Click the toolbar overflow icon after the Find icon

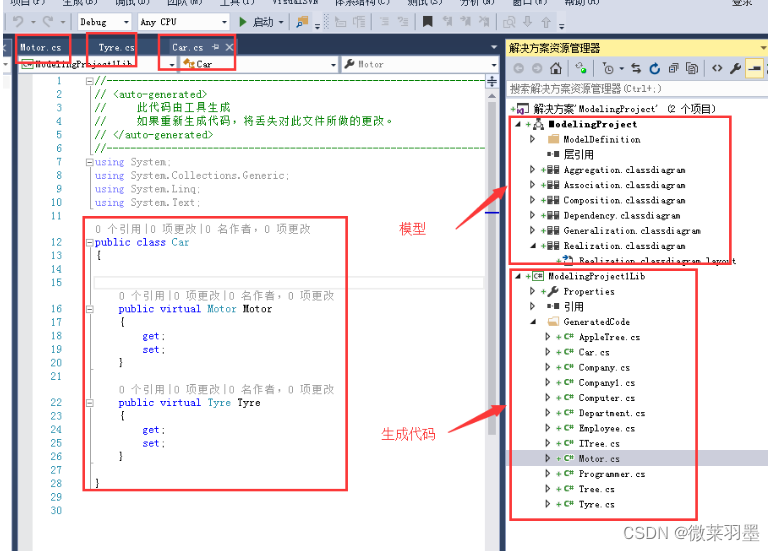317,26
